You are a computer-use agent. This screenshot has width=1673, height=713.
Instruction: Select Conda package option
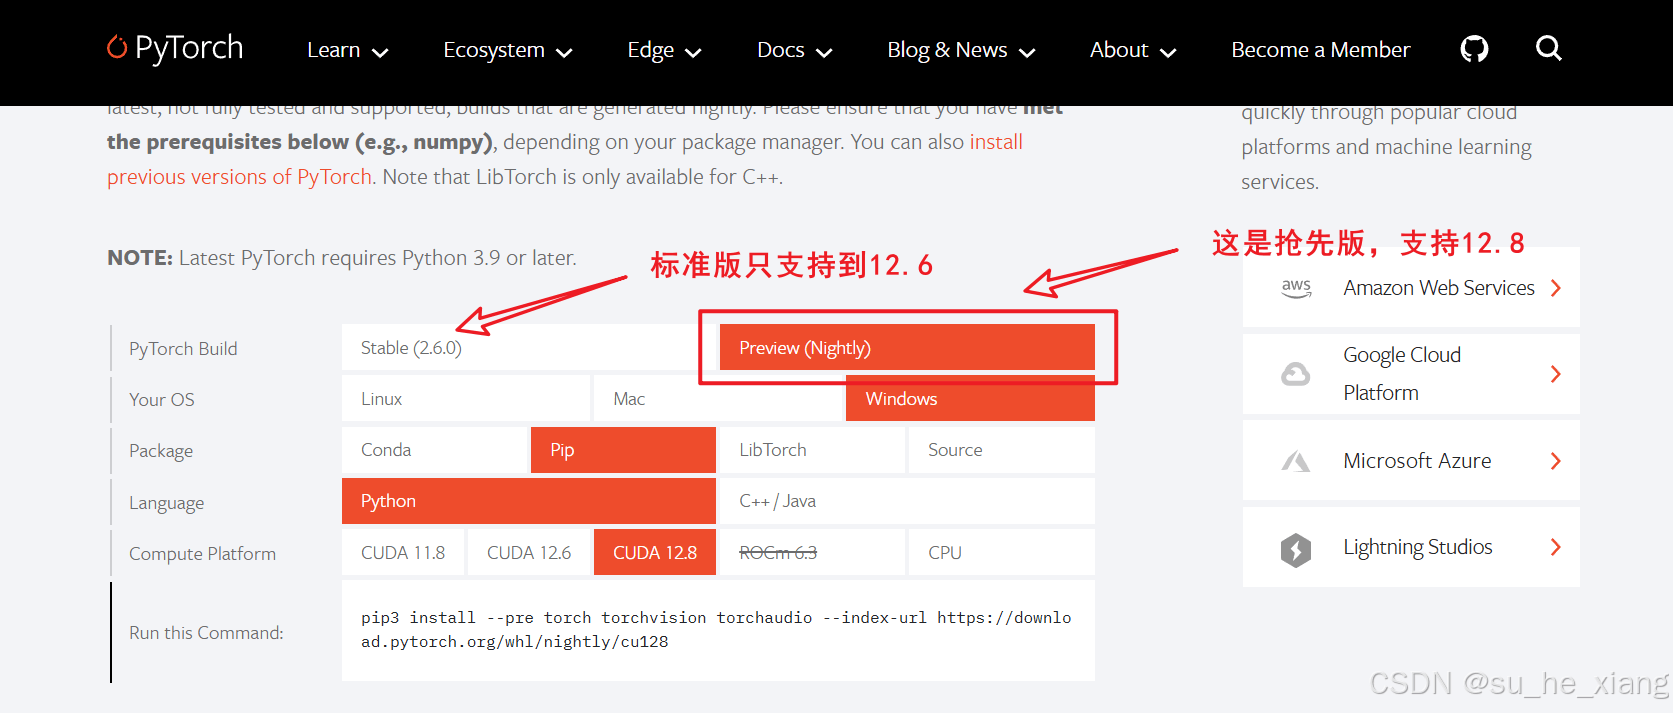point(434,450)
